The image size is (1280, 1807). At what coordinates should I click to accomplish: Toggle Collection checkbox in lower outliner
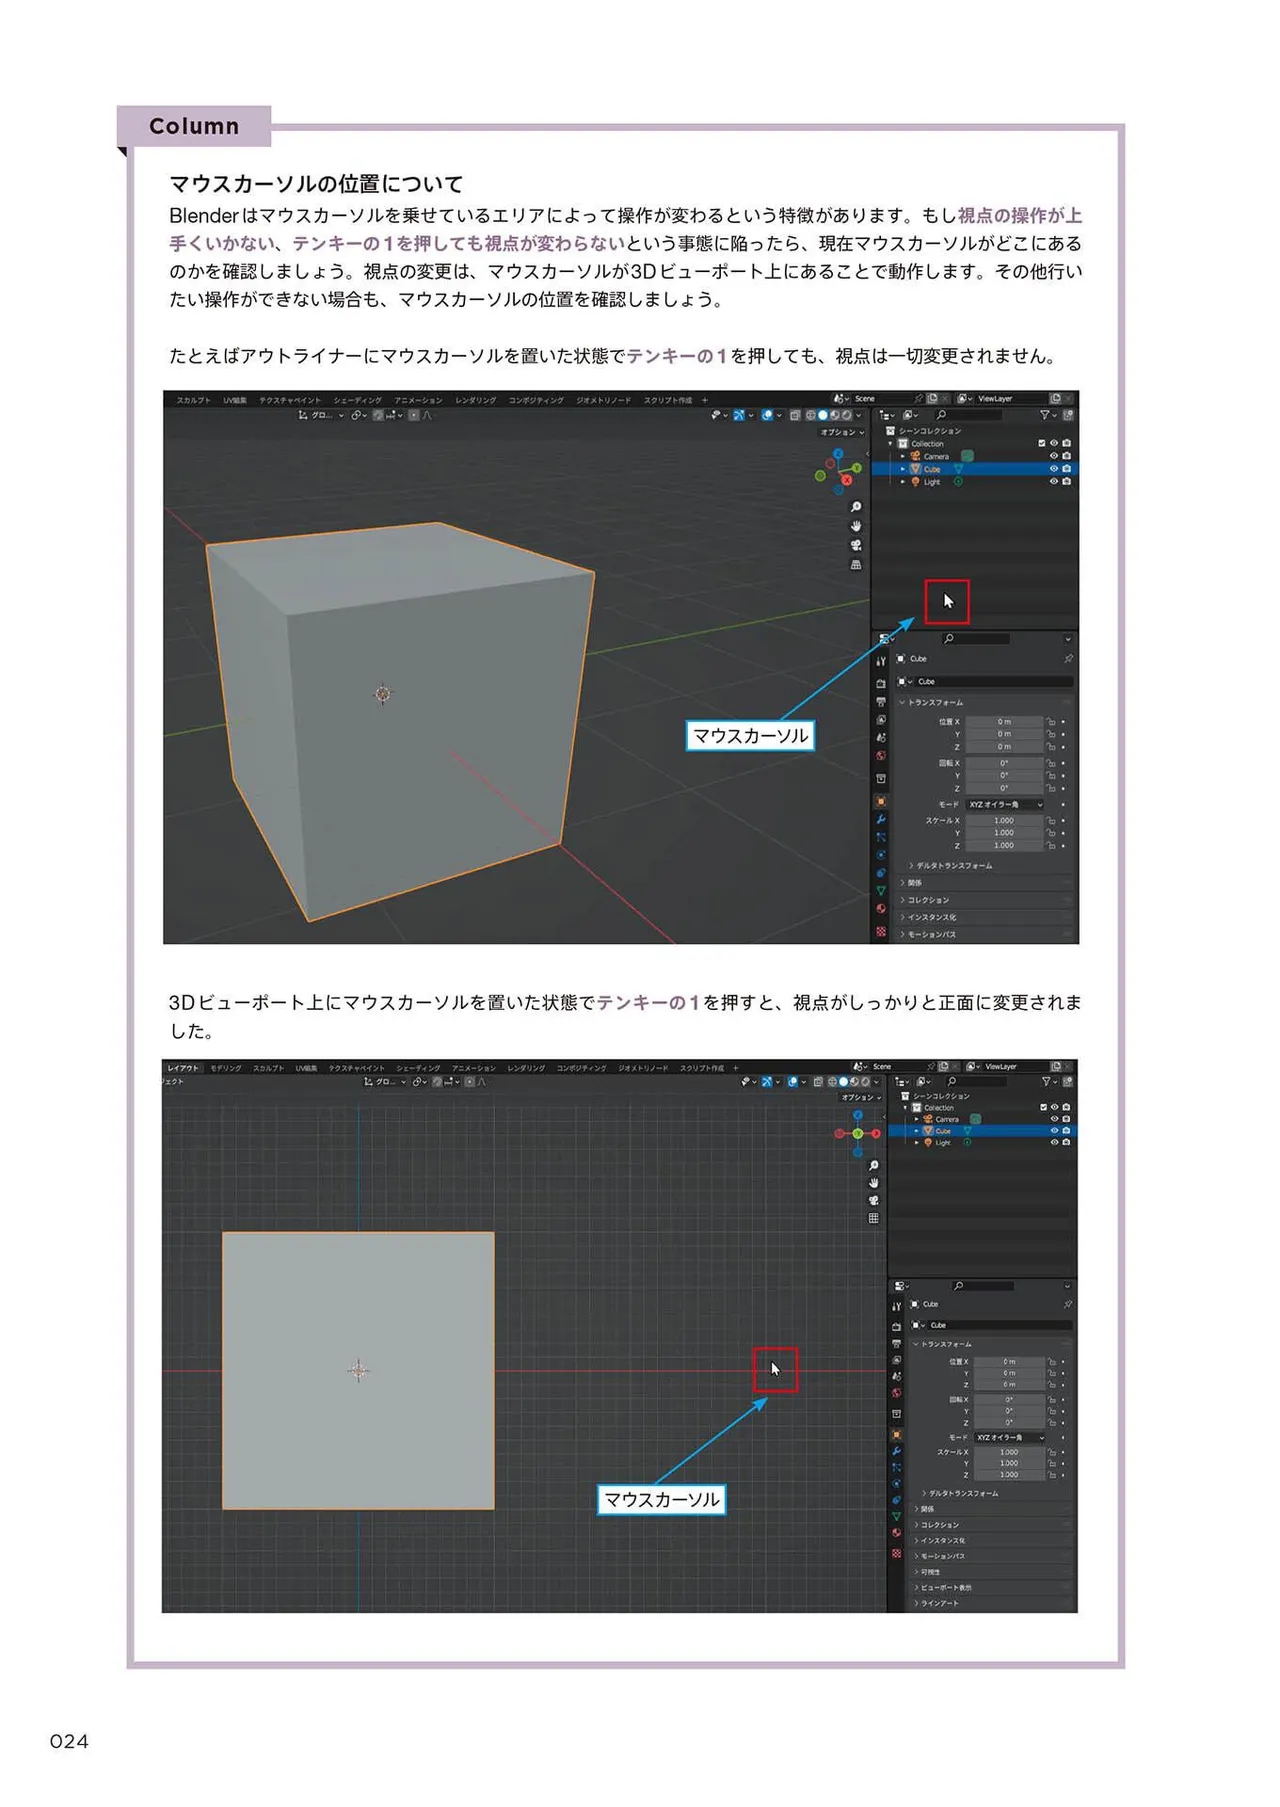click(1043, 1107)
